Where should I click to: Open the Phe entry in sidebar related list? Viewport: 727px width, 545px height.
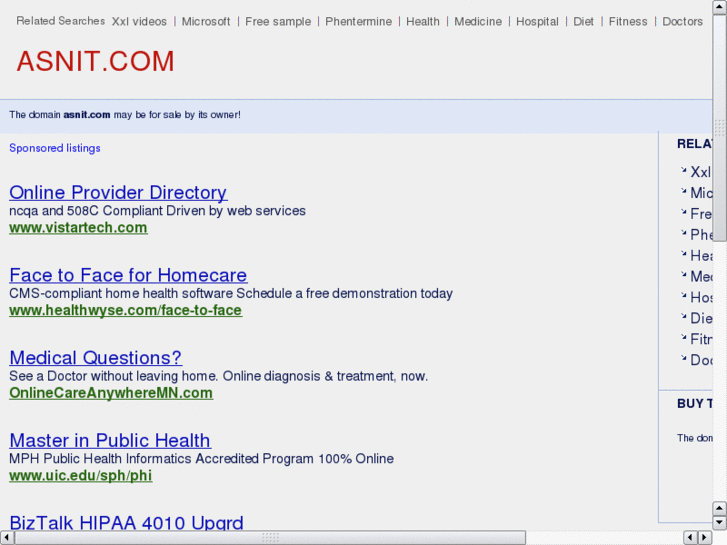click(701, 235)
